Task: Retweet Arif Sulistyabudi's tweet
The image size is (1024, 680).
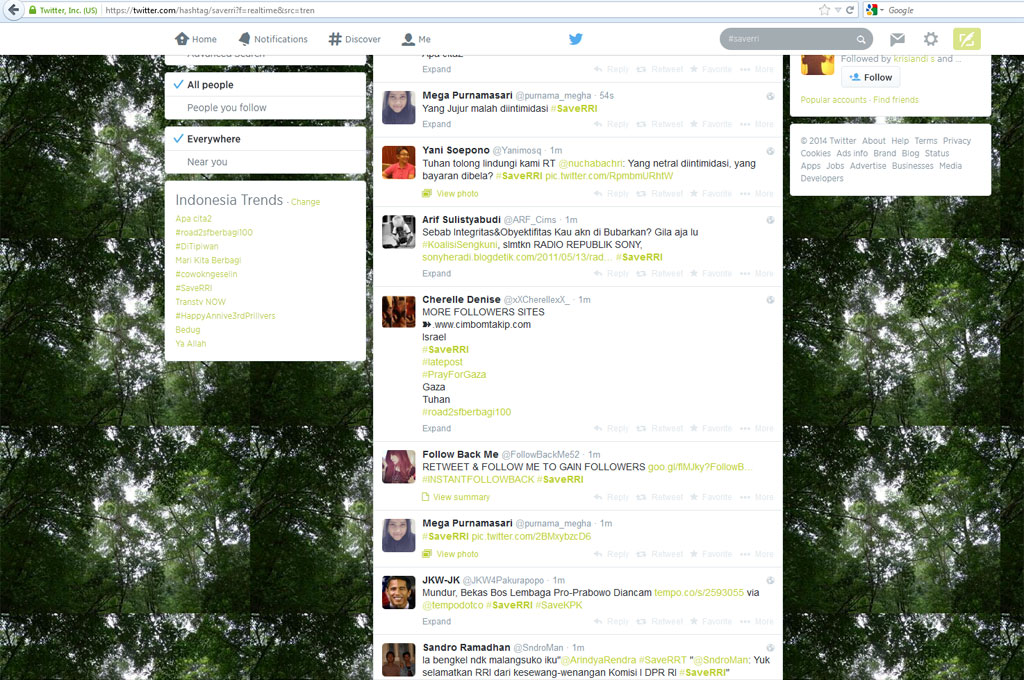Action: pyautogui.click(x=660, y=274)
